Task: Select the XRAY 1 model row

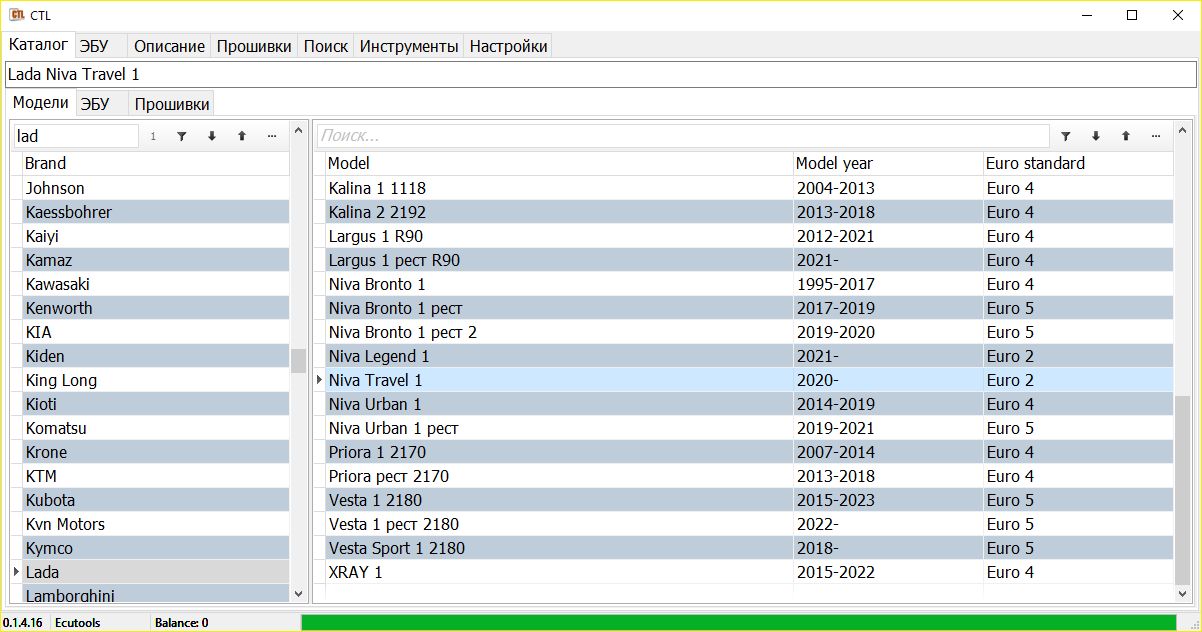Action: point(749,572)
